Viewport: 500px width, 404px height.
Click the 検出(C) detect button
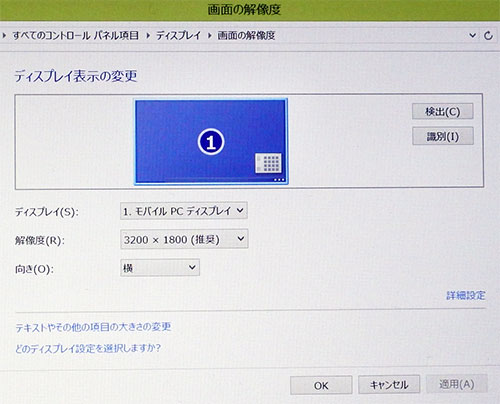[443, 111]
